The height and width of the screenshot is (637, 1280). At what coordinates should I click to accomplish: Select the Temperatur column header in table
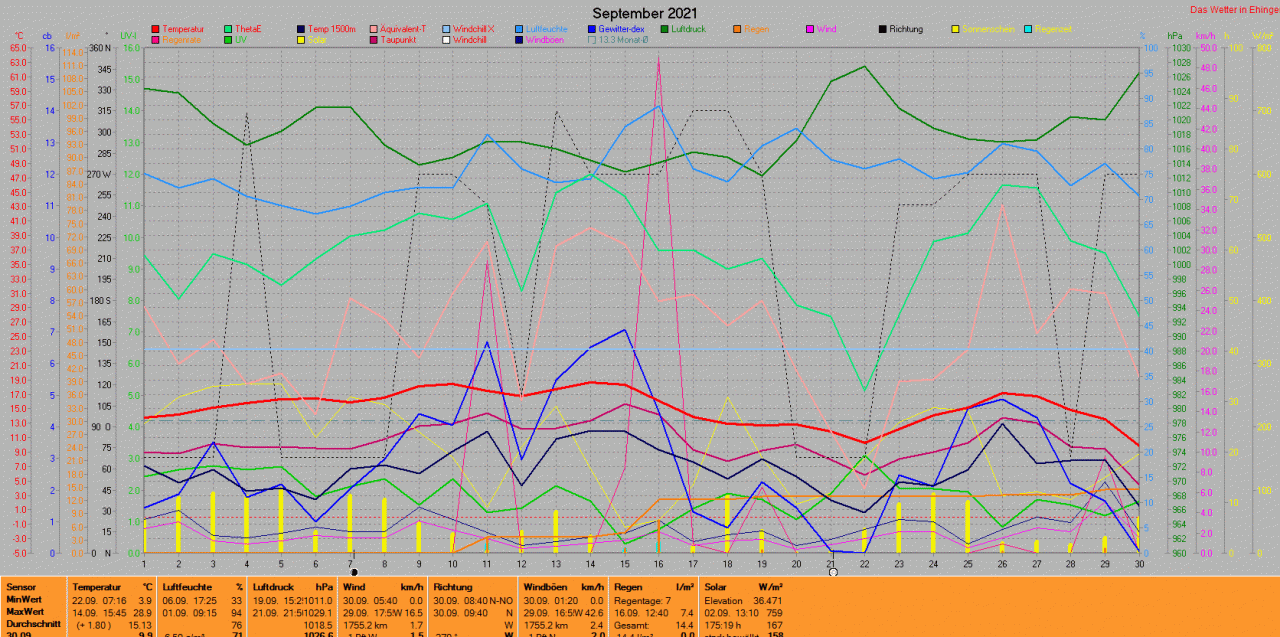click(98, 587)
